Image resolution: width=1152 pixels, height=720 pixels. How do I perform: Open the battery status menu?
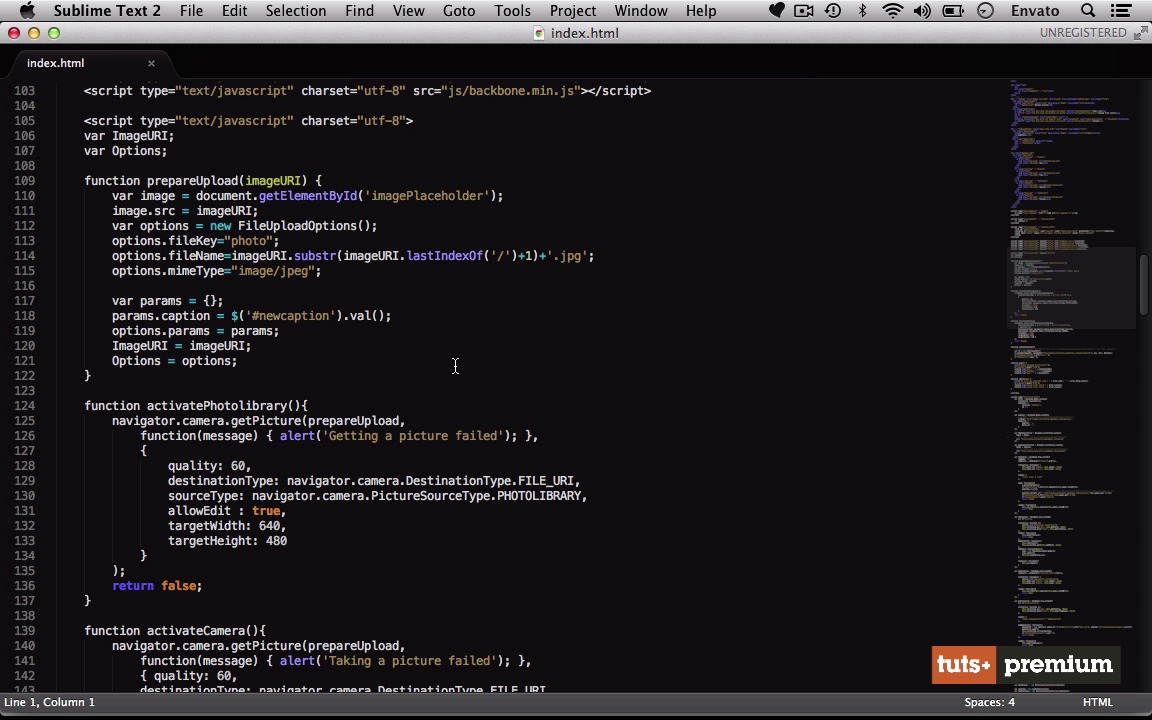coord(953,10)
